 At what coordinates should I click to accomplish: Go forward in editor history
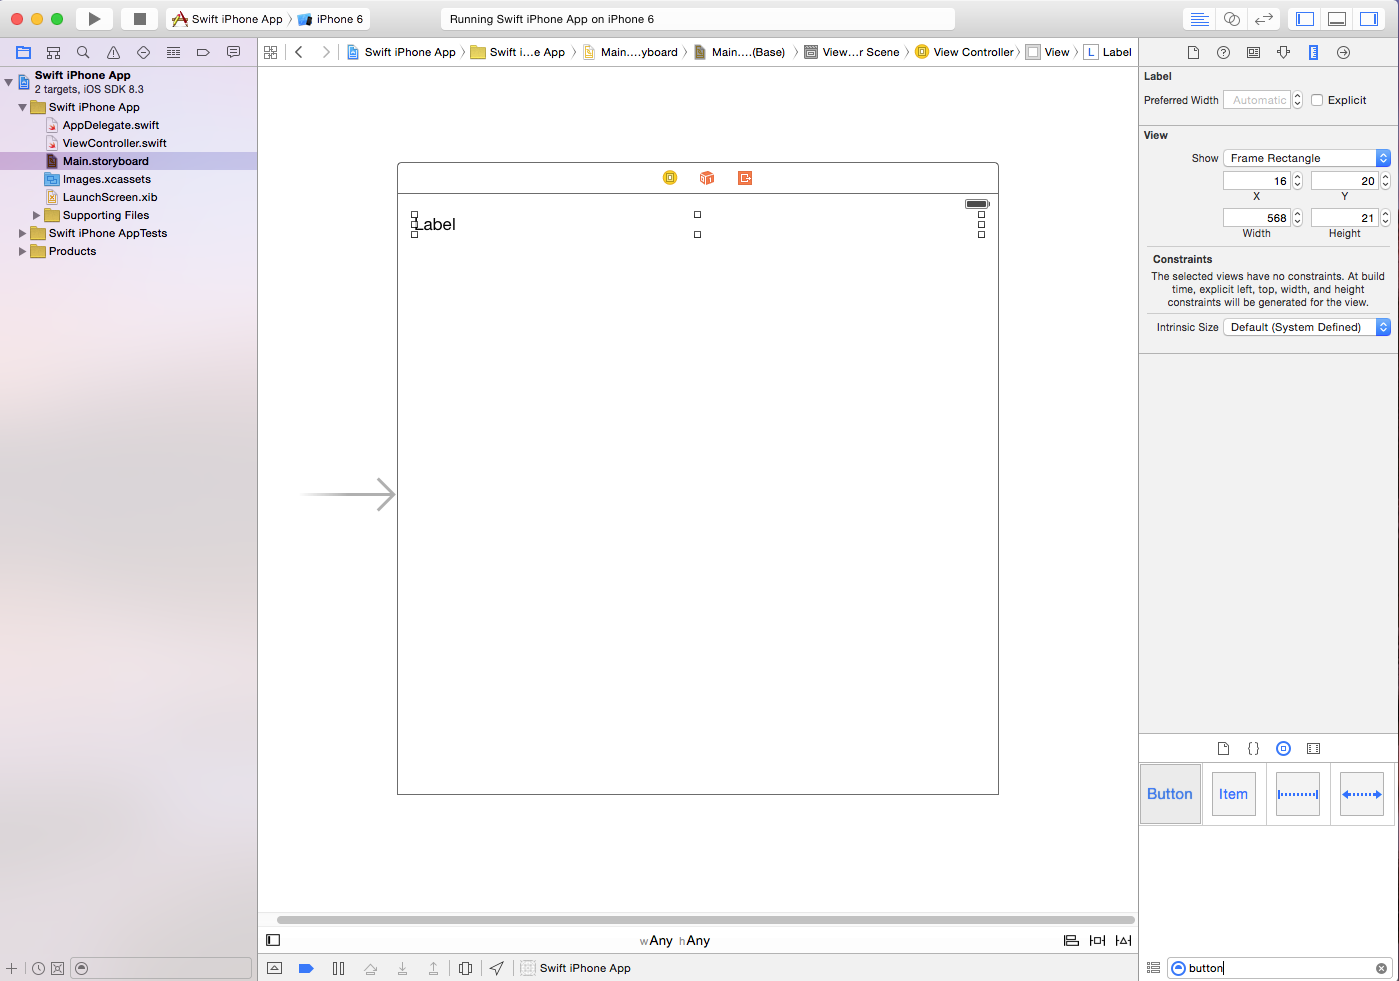(x=326, y=52)
